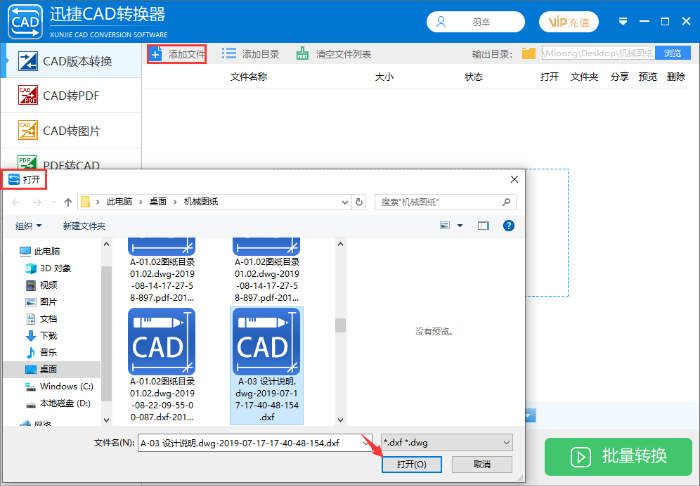700x486 pixels.
Task: Click the search magnifier icon
Action: (506, 202)
